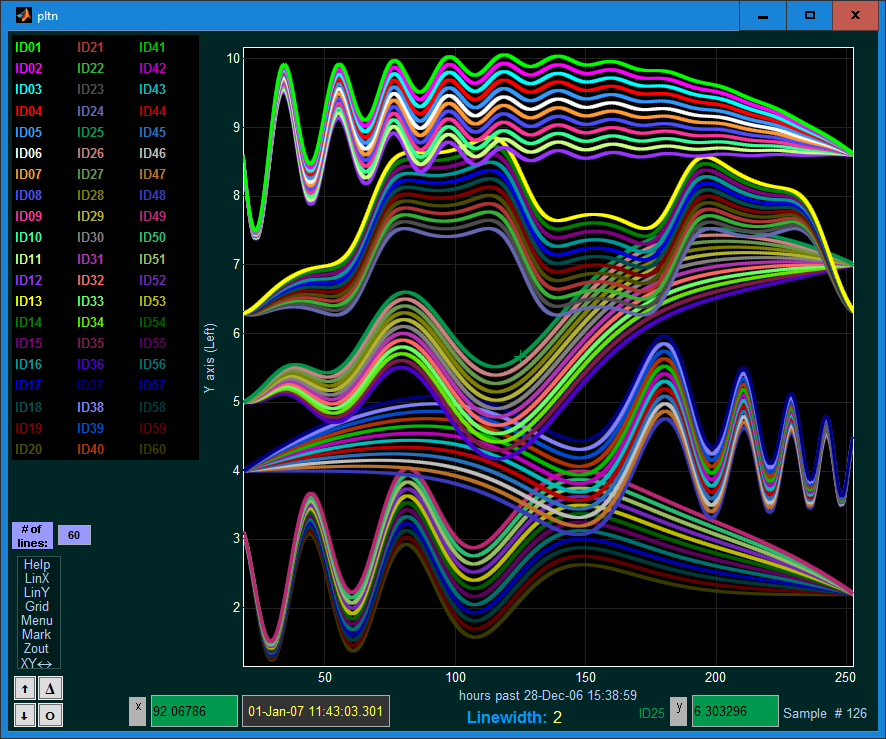The image size is (886, 739).
Task: Click the gray Y label button
Action: 679,711
